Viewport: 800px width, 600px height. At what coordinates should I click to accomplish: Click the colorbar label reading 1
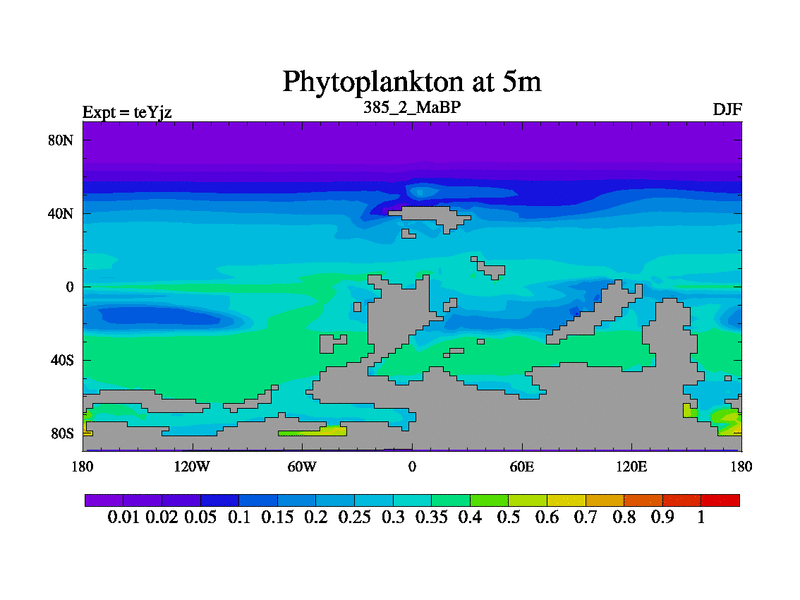[701, 517]
